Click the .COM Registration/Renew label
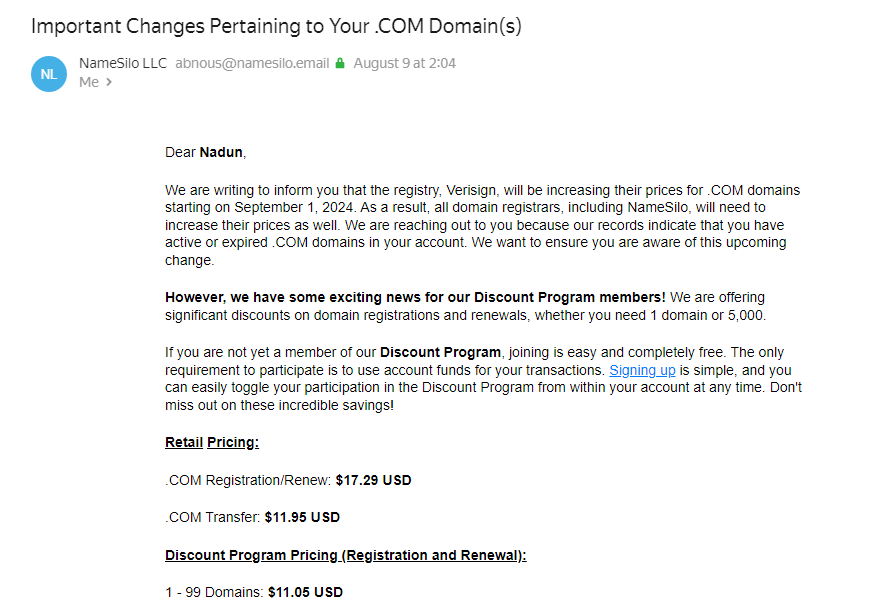 248,480
